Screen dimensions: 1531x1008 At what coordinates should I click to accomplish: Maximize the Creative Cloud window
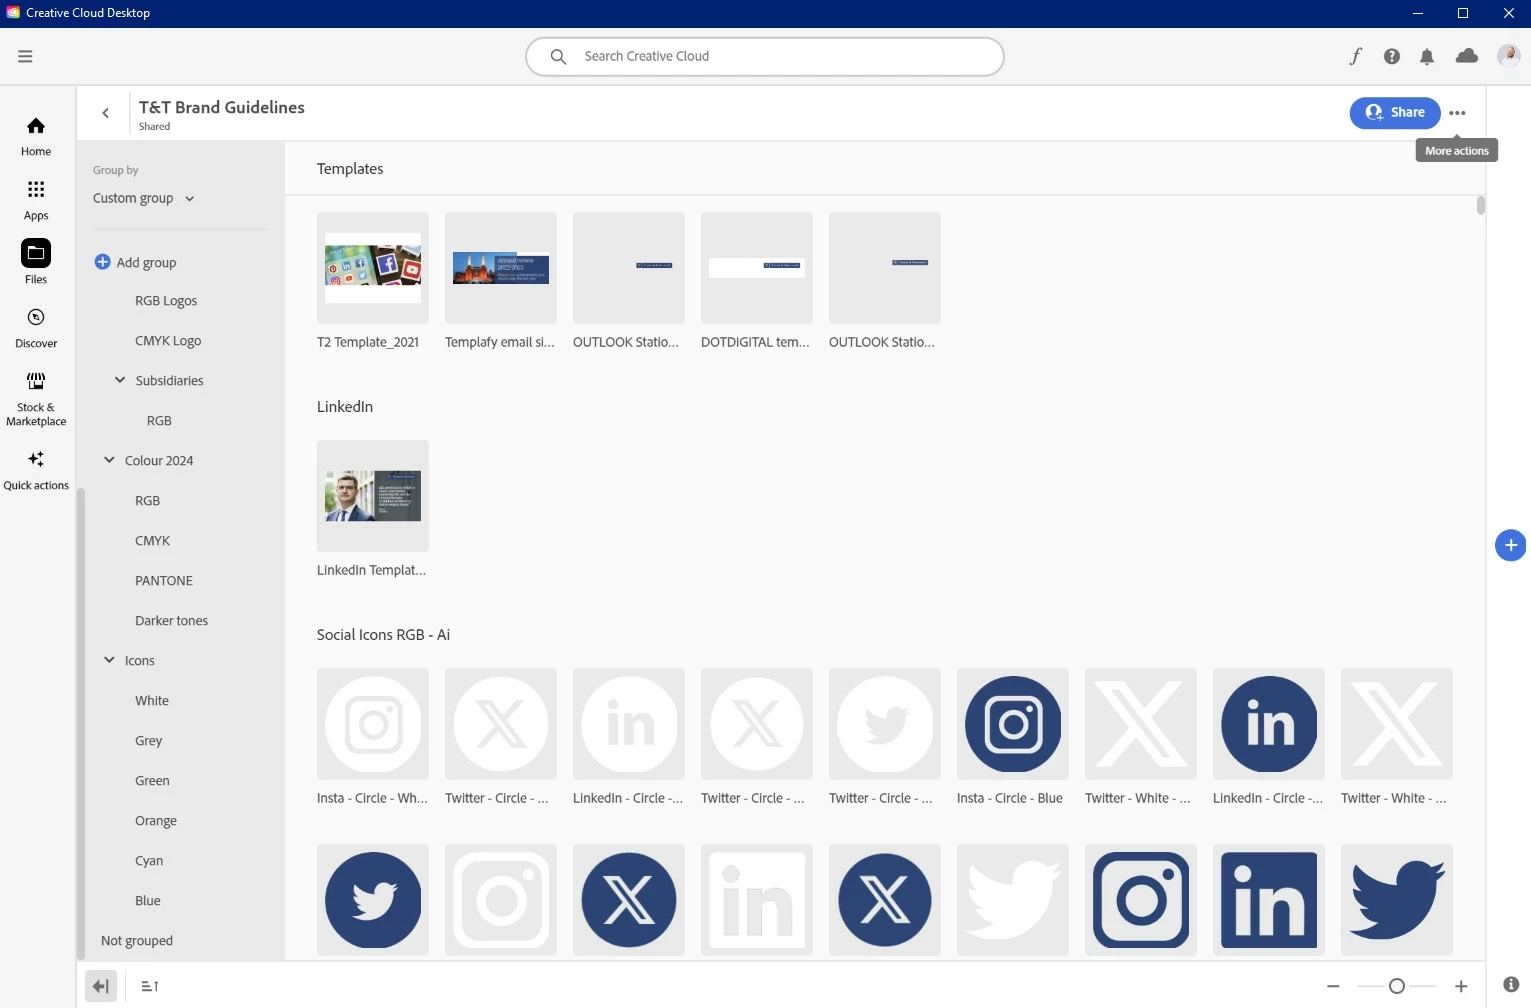tap(1463, 13)
